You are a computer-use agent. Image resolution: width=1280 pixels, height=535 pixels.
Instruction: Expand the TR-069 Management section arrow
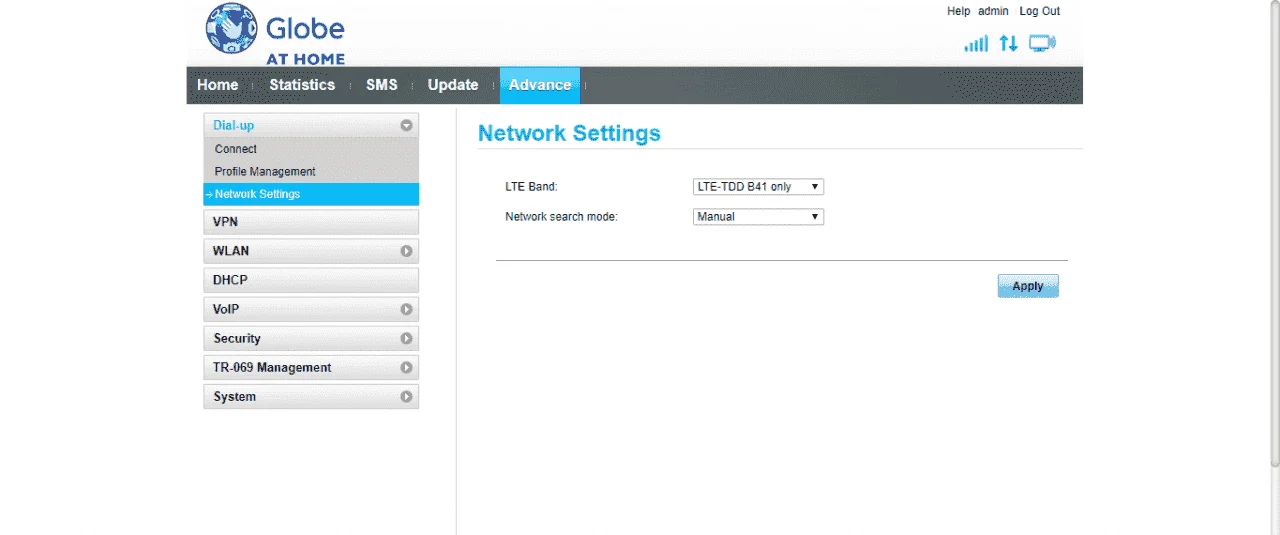[407, 368]
